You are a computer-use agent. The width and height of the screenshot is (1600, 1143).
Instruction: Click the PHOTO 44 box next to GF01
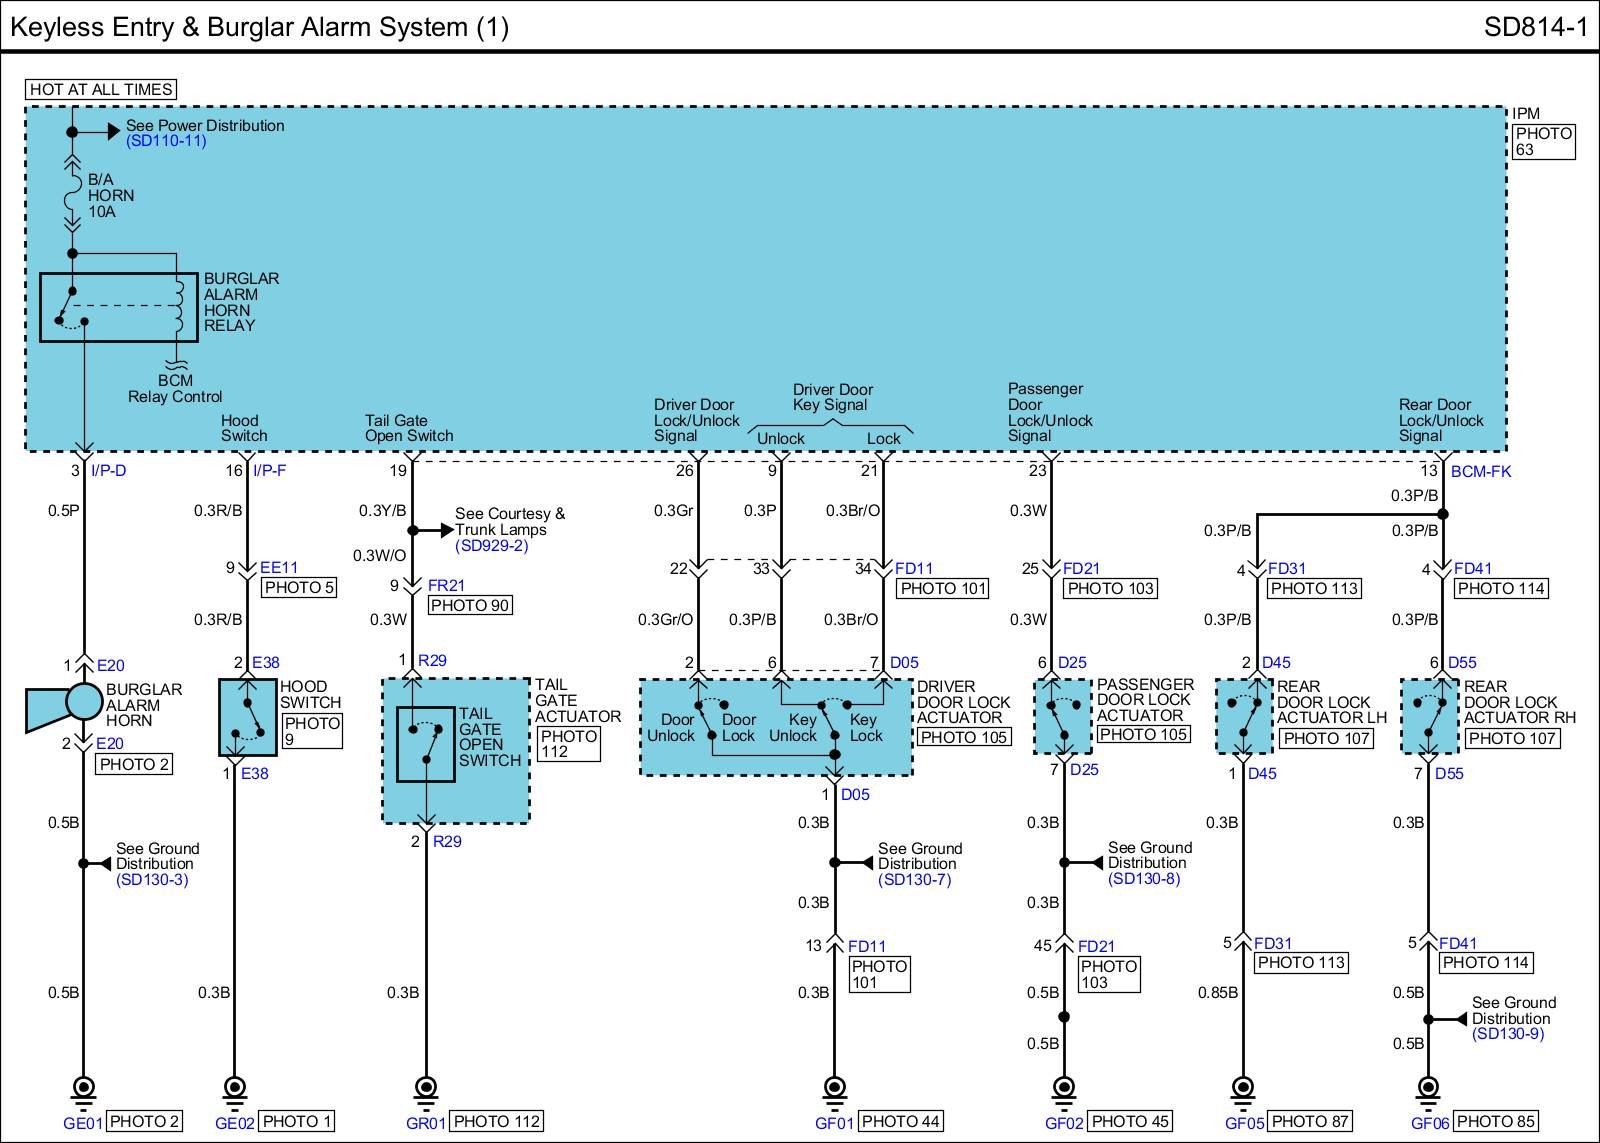tap(901, 1122)
